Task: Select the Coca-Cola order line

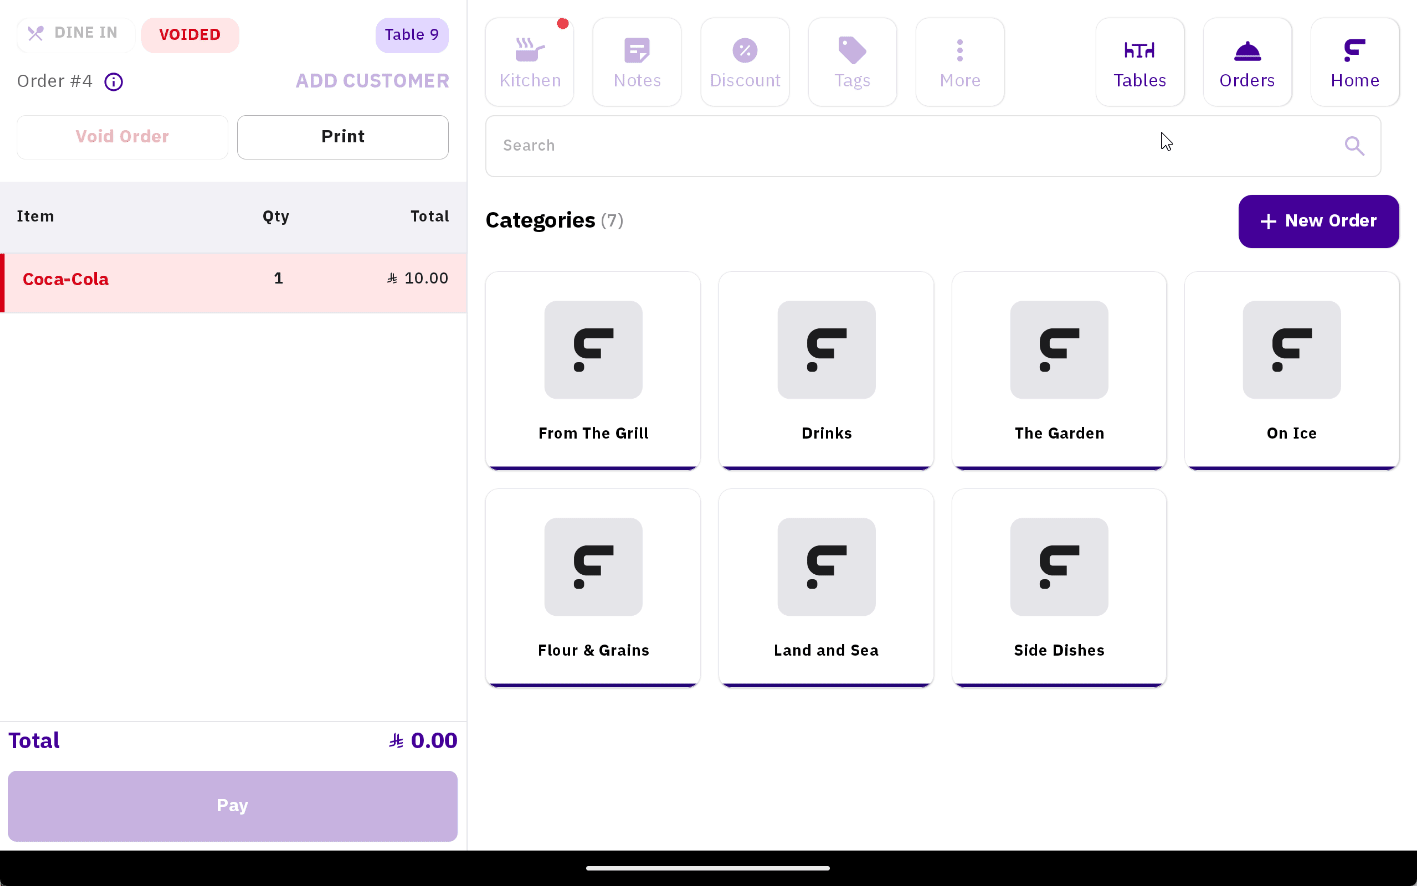Action: pyautogui.click(x=233, y=280)
